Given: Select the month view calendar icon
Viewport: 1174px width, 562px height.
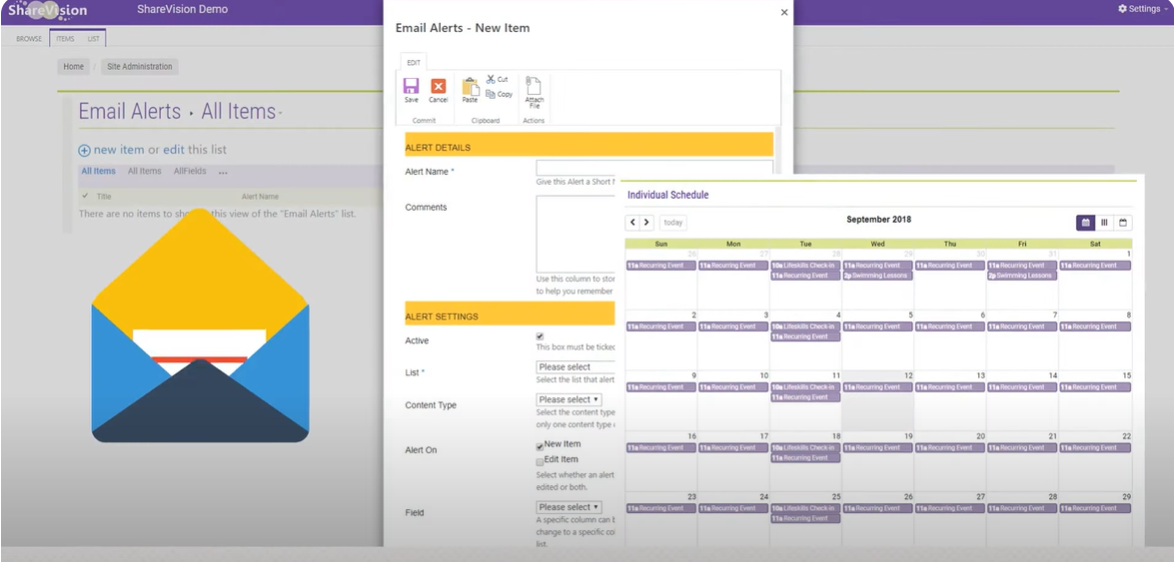Looking at the screenshot, I should [1086, 222].
